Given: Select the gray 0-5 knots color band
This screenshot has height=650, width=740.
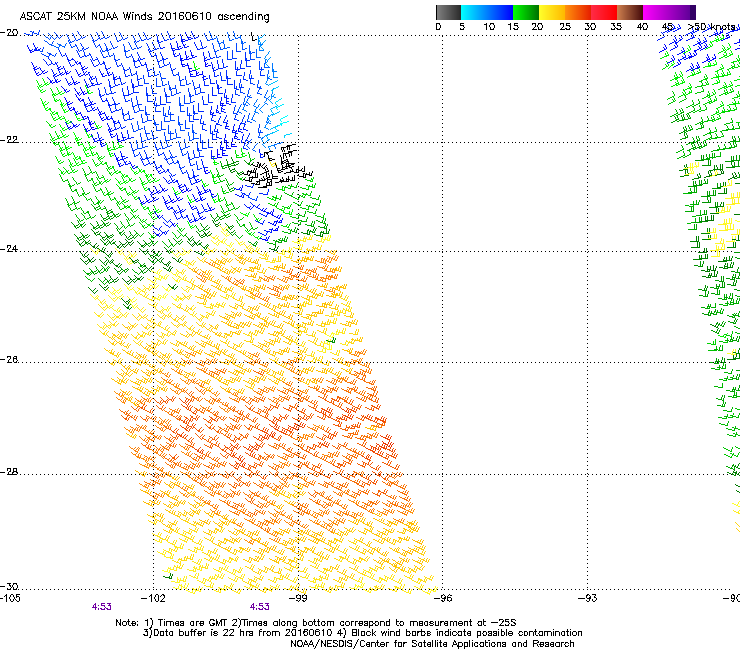Looking at the screenshot, I should click(x=448, y=12).
